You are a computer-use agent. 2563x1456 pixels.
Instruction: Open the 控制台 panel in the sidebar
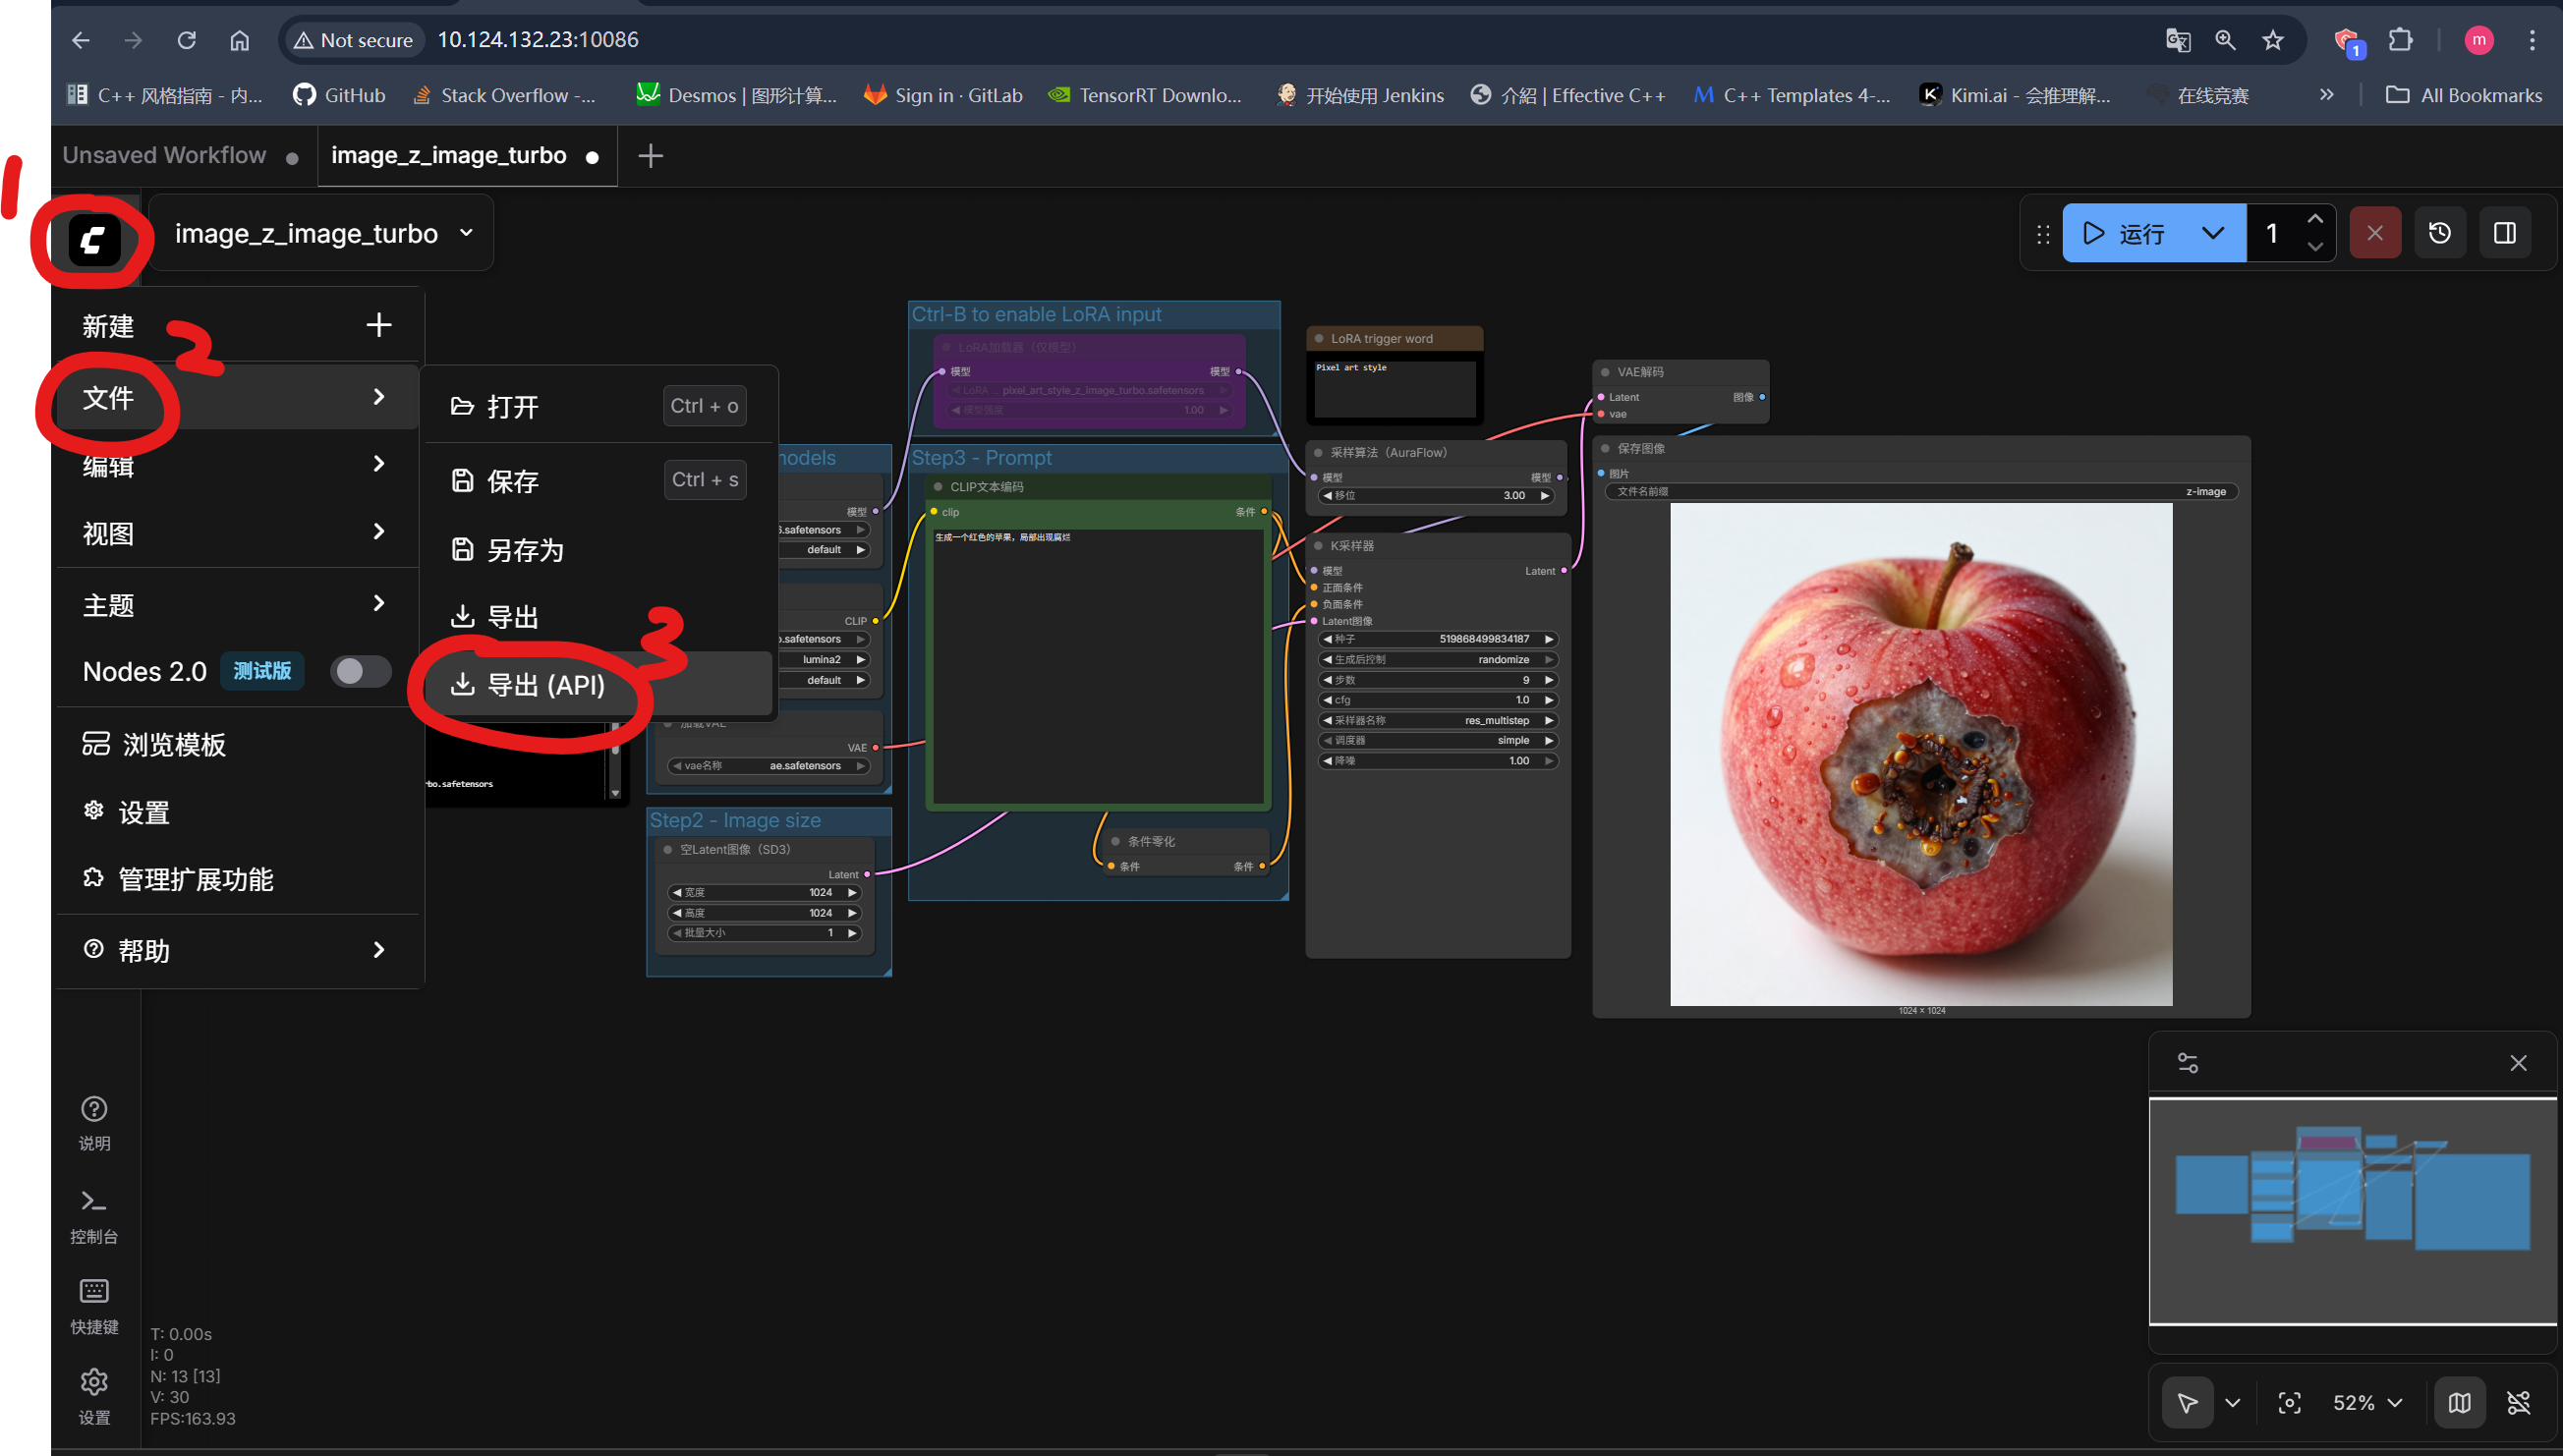tap(93, 1215)
